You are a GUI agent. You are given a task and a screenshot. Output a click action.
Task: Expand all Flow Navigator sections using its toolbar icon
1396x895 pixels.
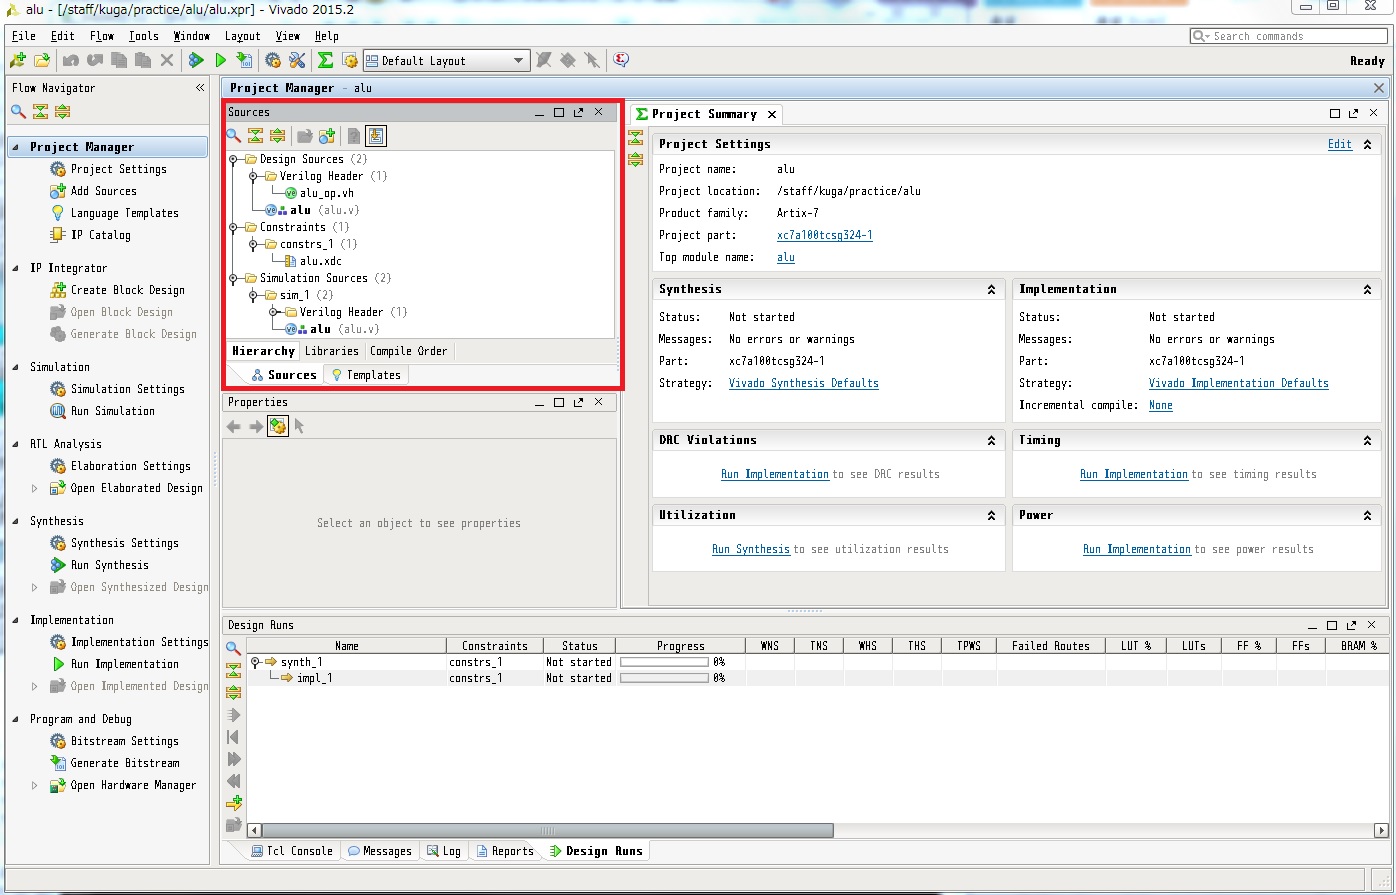point(62,112)
